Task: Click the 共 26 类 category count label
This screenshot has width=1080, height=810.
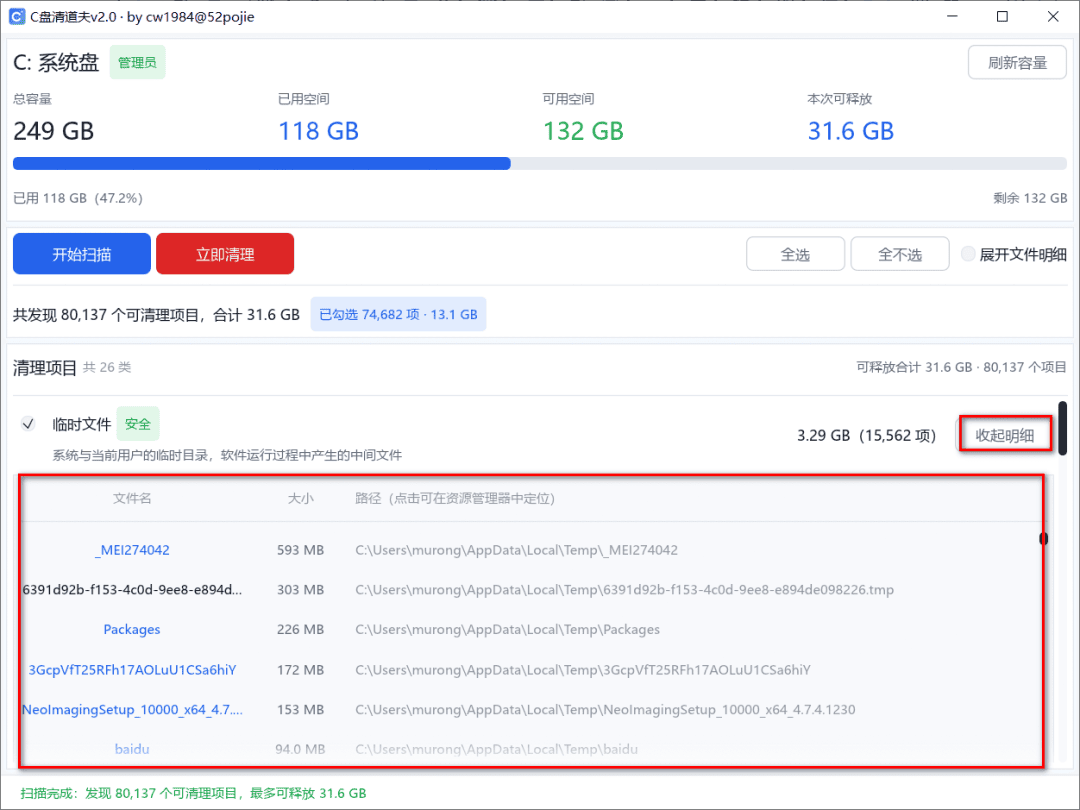Action: (x=107, y=367)
